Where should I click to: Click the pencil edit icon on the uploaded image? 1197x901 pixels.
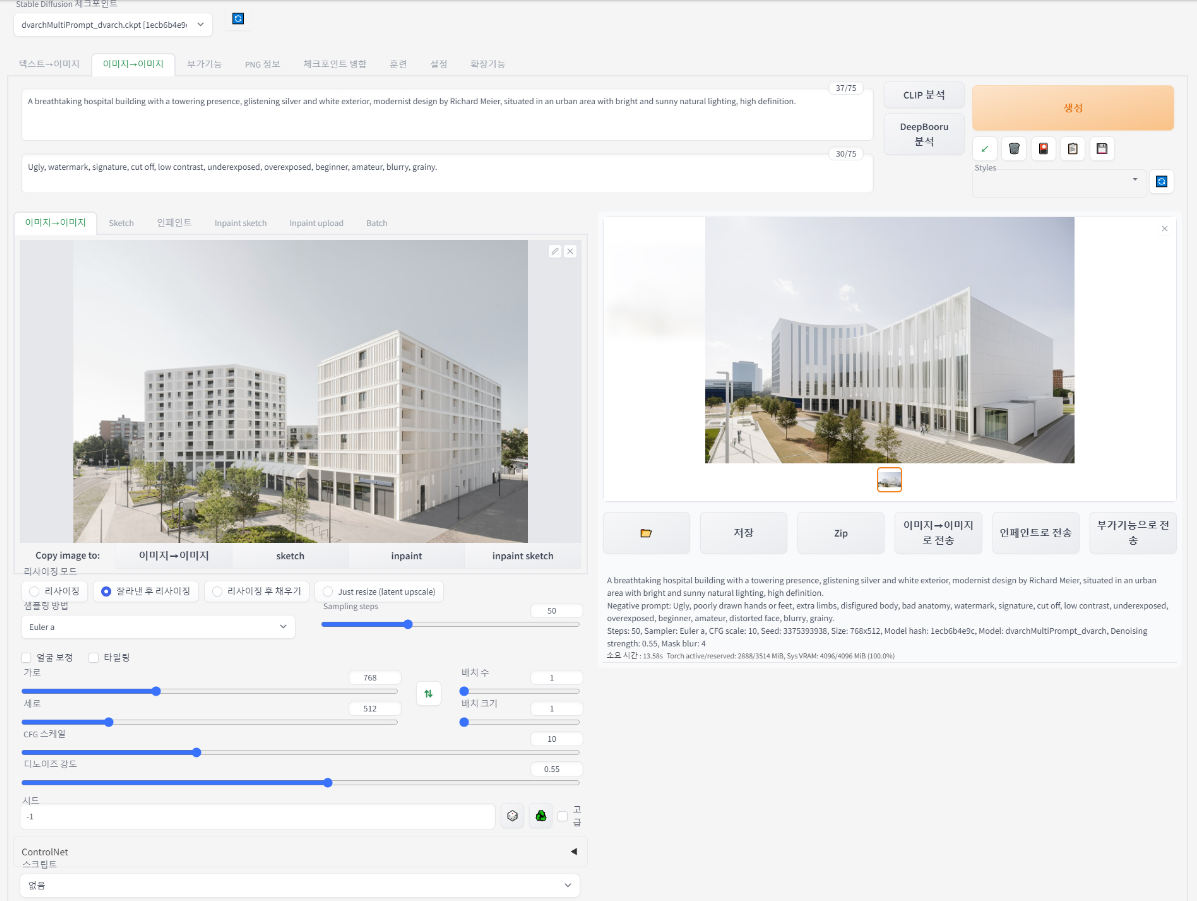pos(555,251)
